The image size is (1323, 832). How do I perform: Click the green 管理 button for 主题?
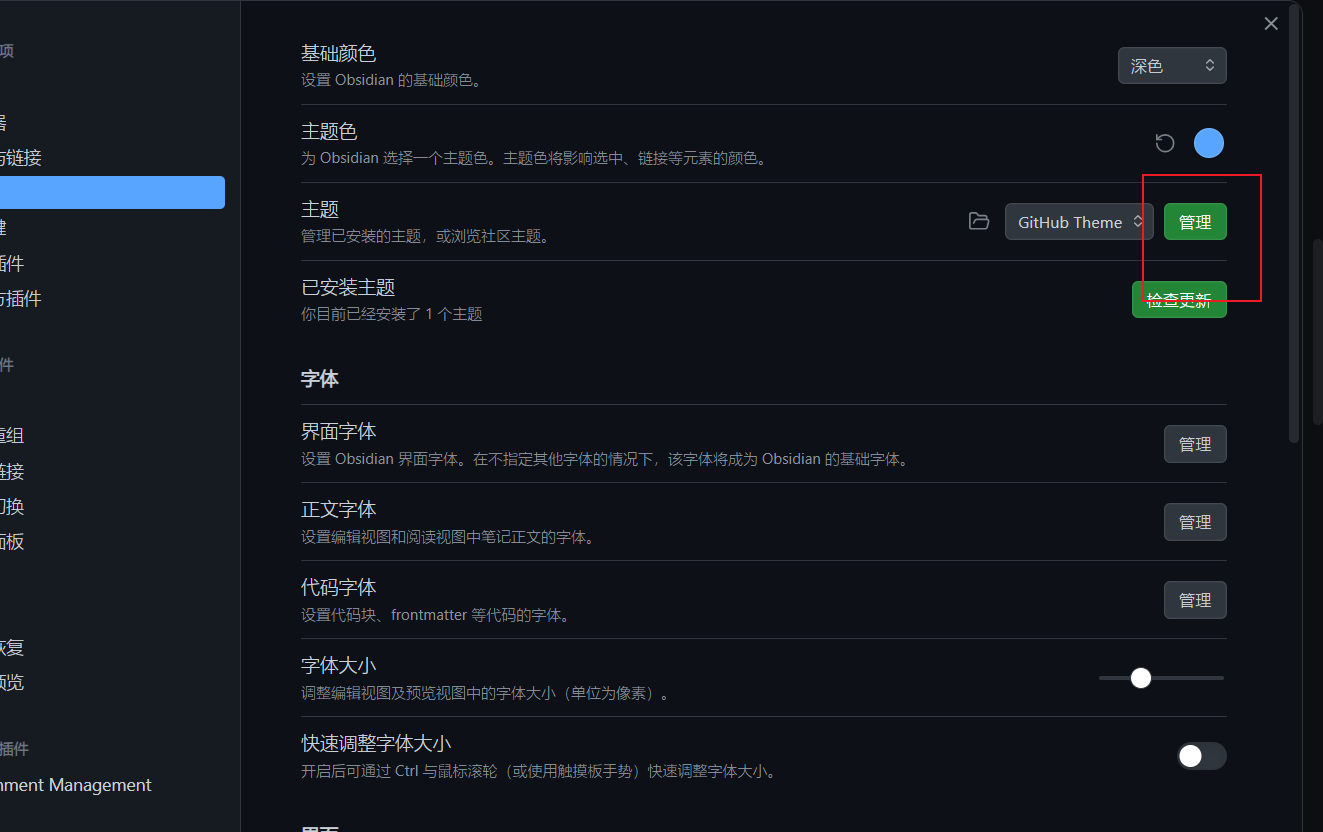click(1195, 222)
